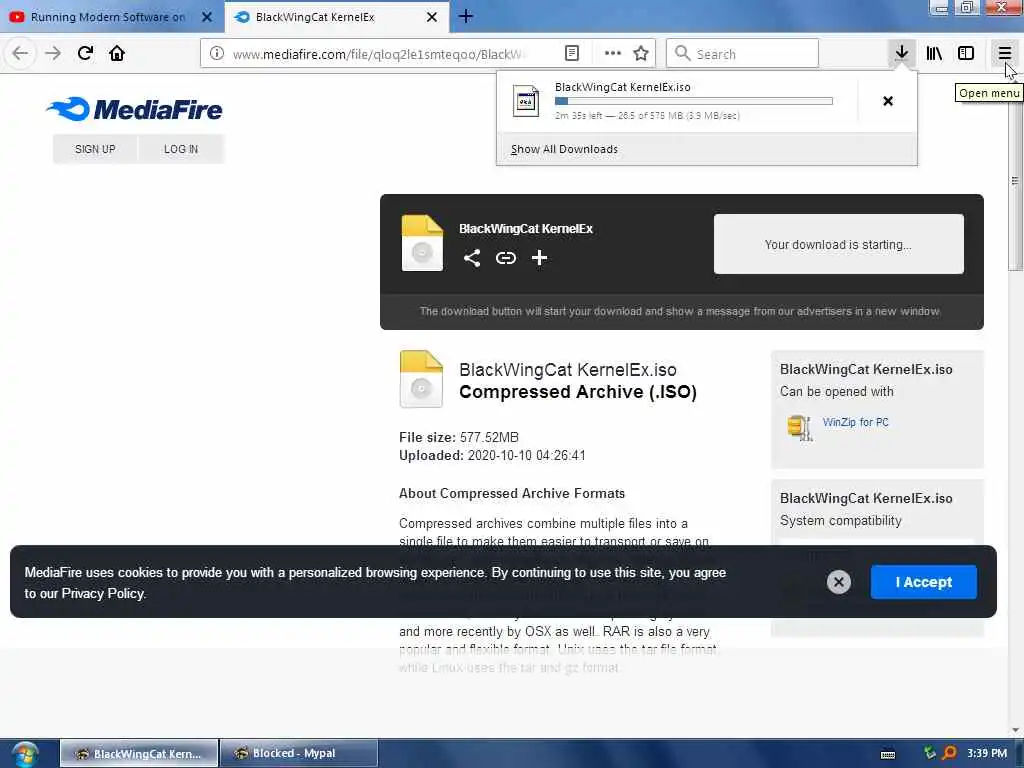Click the keyboard tray icon
This screenshot has width=1024, height=768.
[x=888, y=754]
